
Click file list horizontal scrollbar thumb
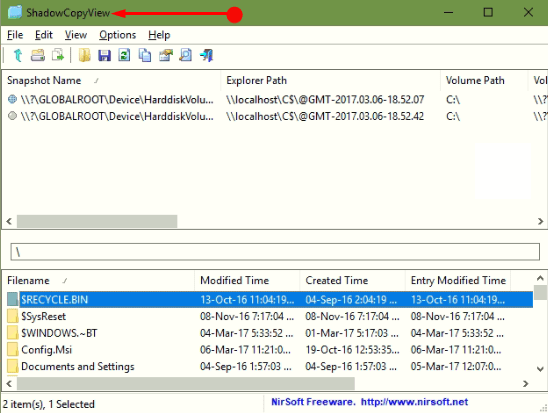186,383
